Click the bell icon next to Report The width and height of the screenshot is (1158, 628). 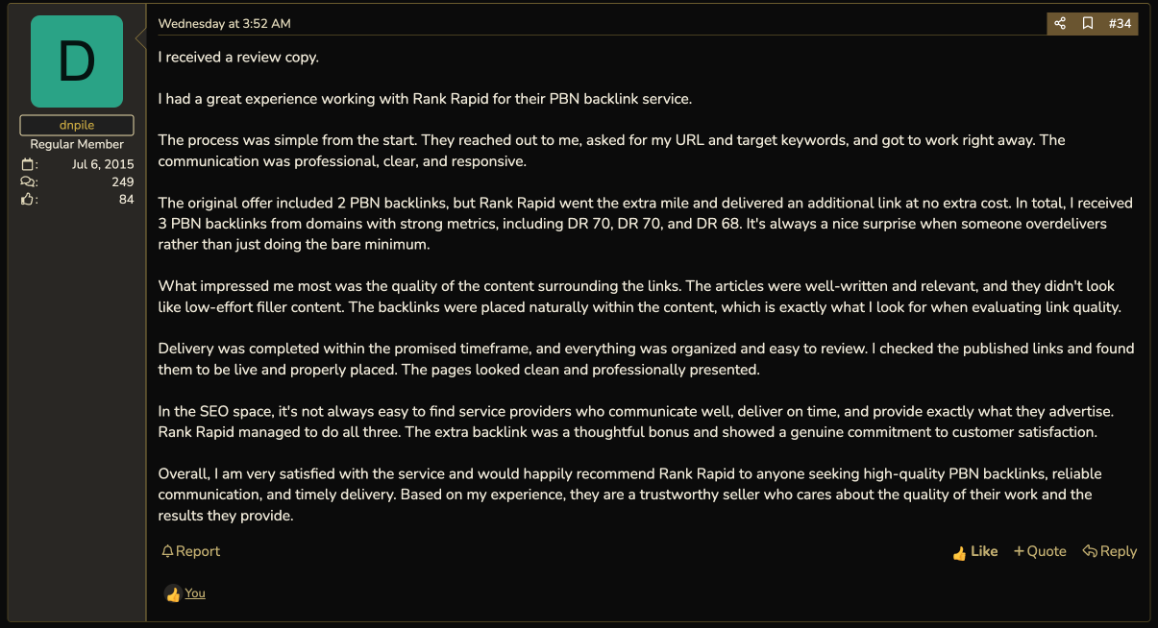(168, 551)
